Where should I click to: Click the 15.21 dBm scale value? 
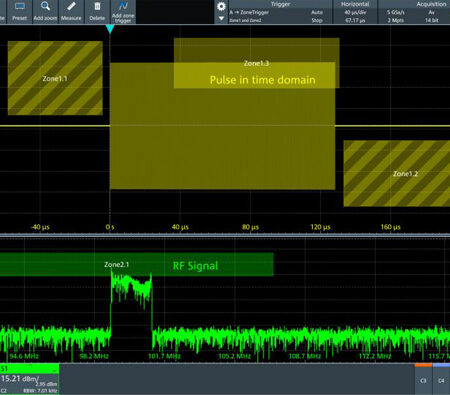pyautogui.click(x=19, y=379)
